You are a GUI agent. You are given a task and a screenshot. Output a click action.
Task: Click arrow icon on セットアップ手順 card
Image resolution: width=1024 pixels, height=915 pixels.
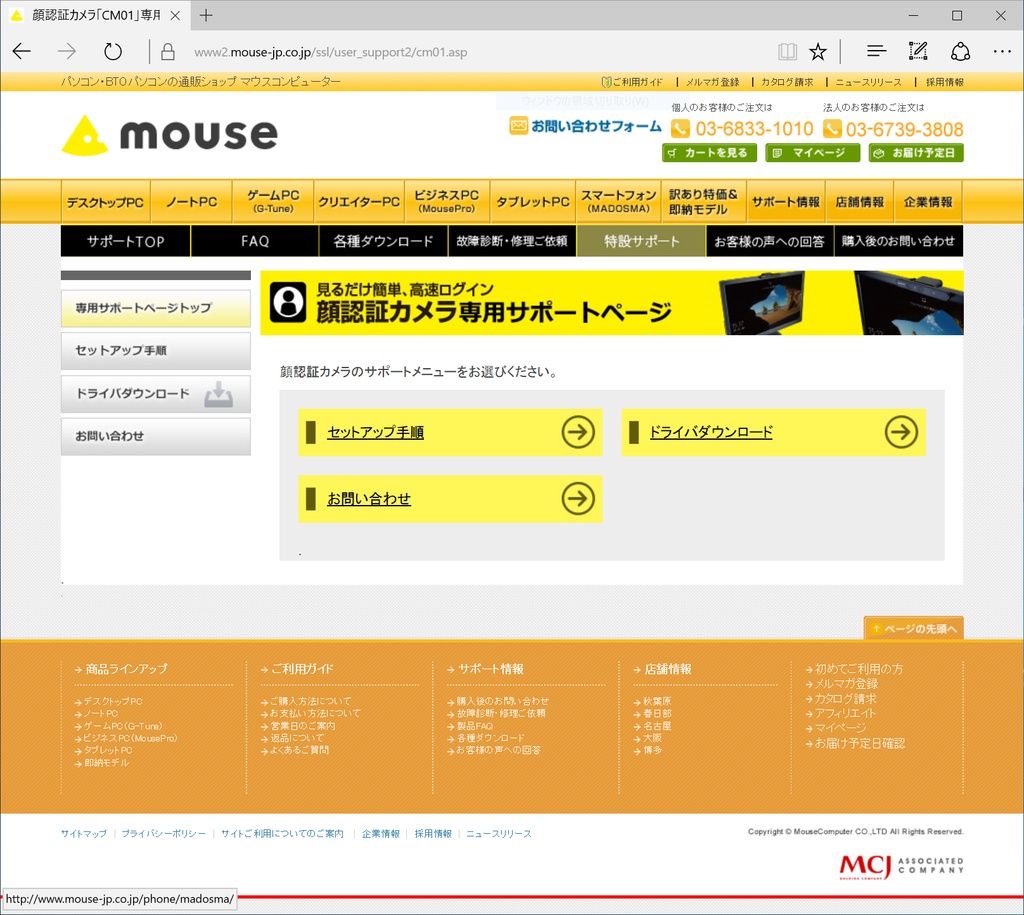pos(578,432)
